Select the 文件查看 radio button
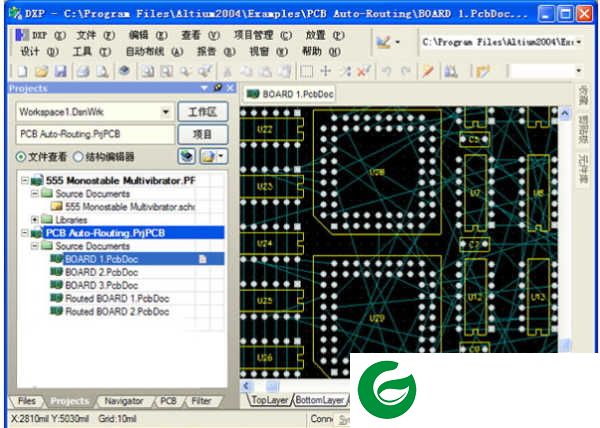This screenshot has height=428, width=600. pos(21,157)
